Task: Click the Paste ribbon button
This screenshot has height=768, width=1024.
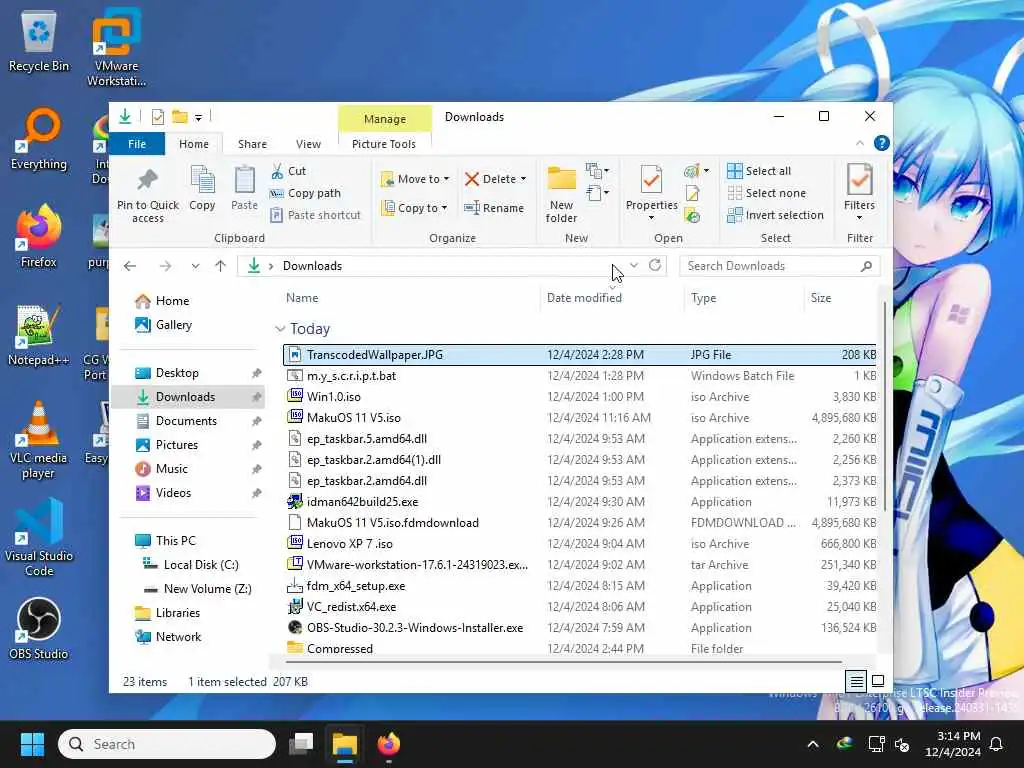Action: [244, 188]
